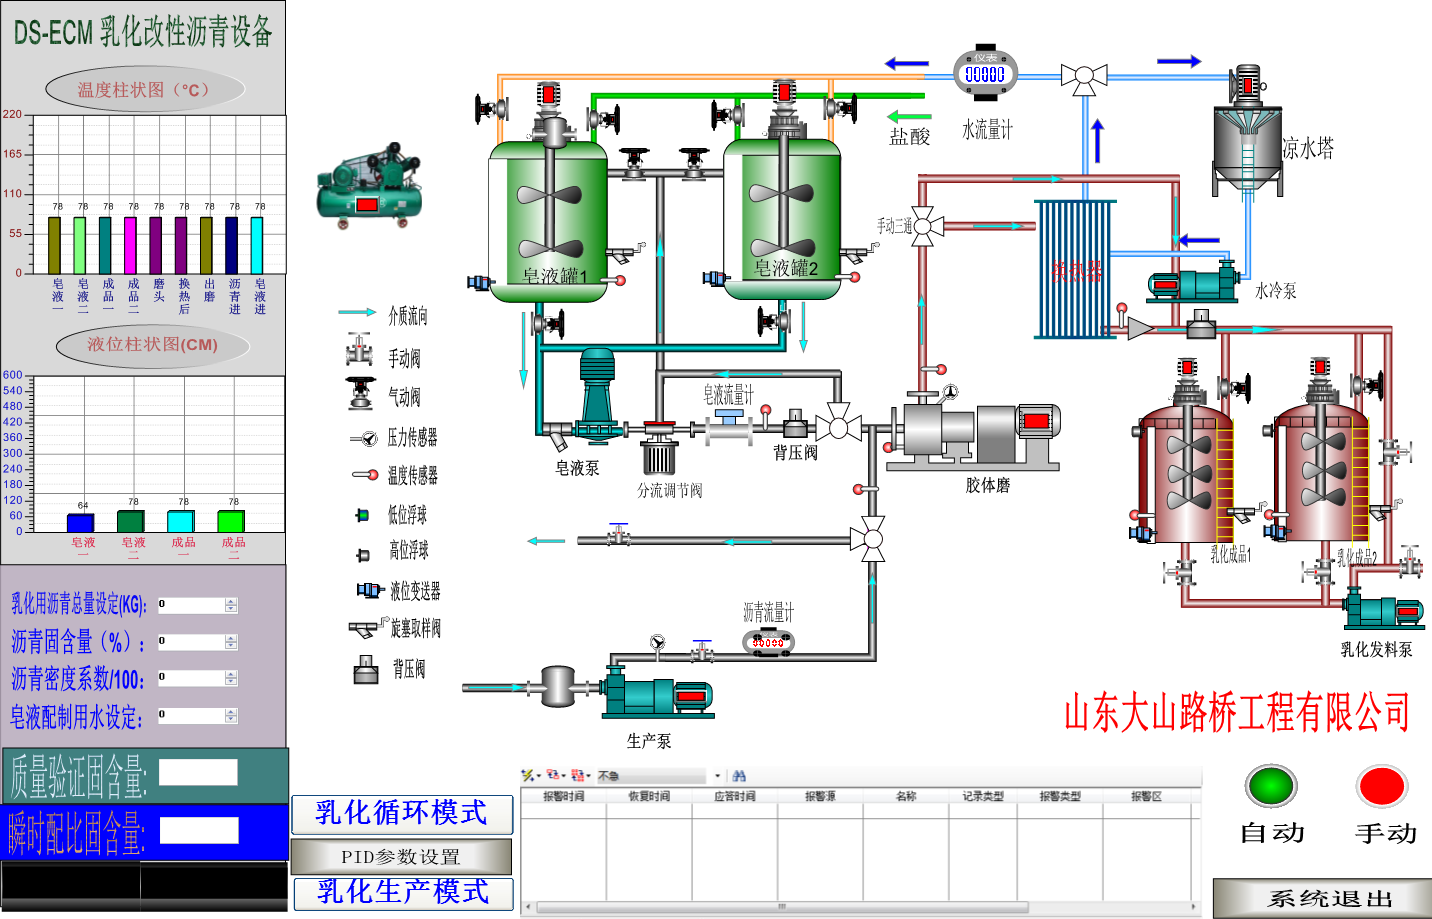Screen dimensions: 1432x919
Task: Click the cyan product one (成品一) level bar
Action: [x=181, y=520]
